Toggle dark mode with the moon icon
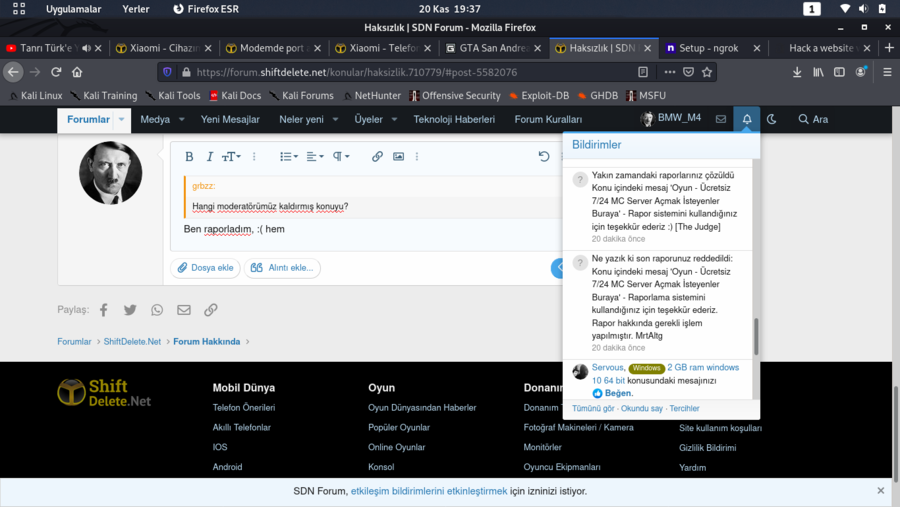Screen dimensions: 900x507 tap(771, 119)
